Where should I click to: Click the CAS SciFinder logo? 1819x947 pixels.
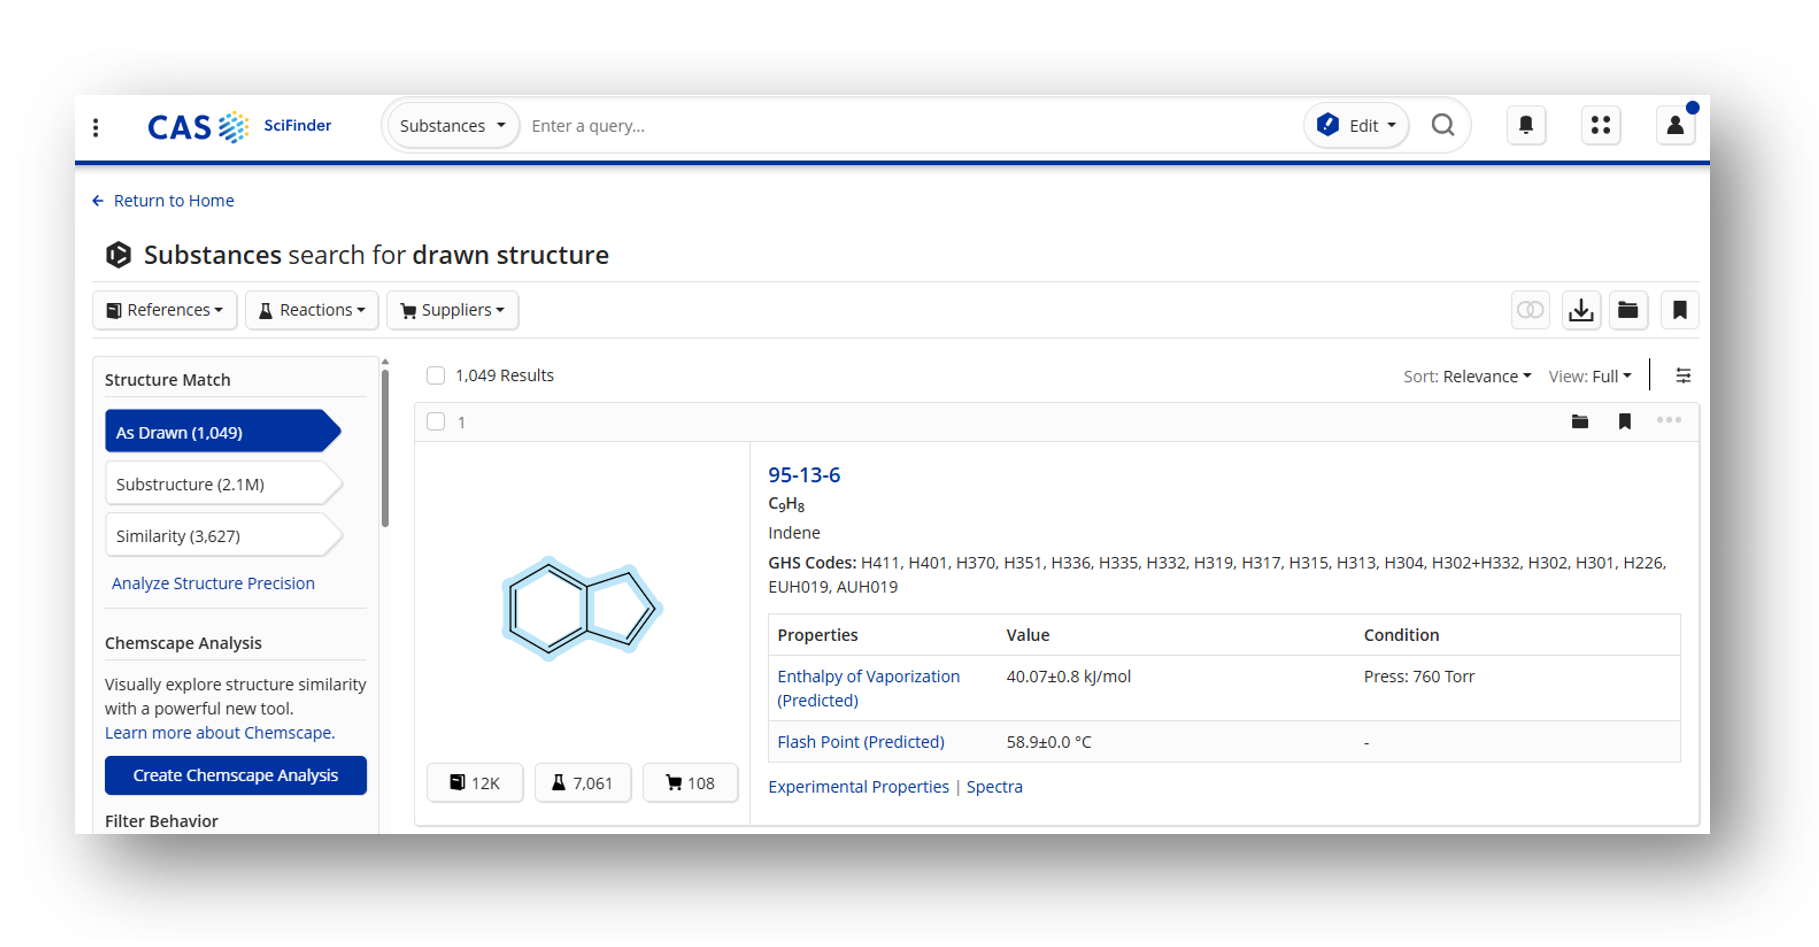coord(240,127)
